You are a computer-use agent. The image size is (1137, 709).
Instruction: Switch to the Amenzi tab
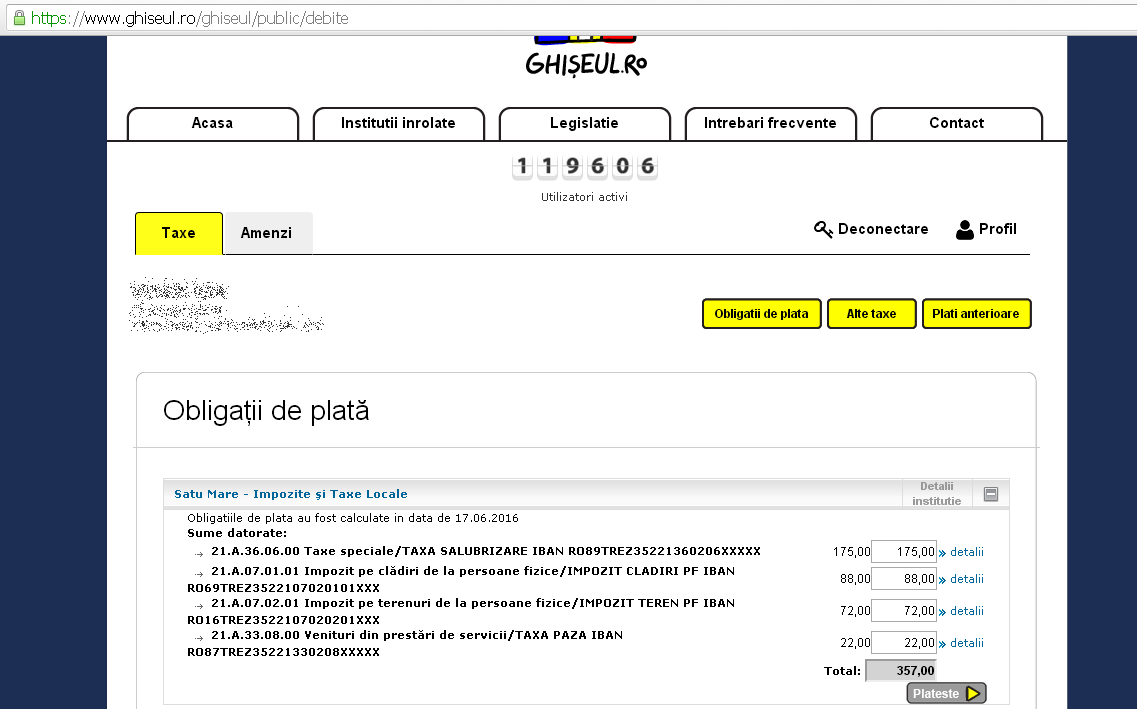266,233
